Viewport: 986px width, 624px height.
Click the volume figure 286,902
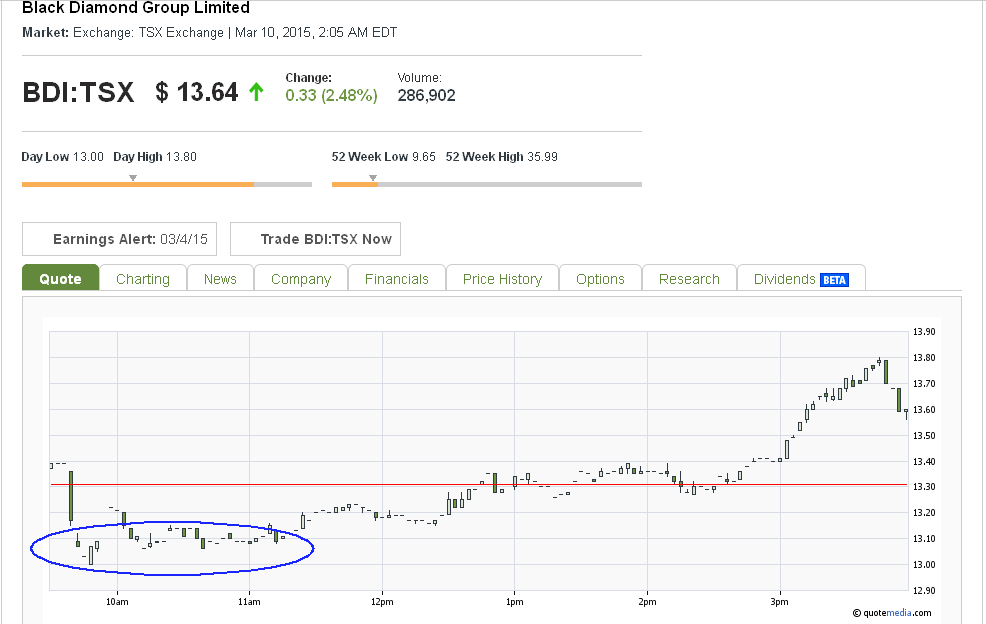[426, 96]
